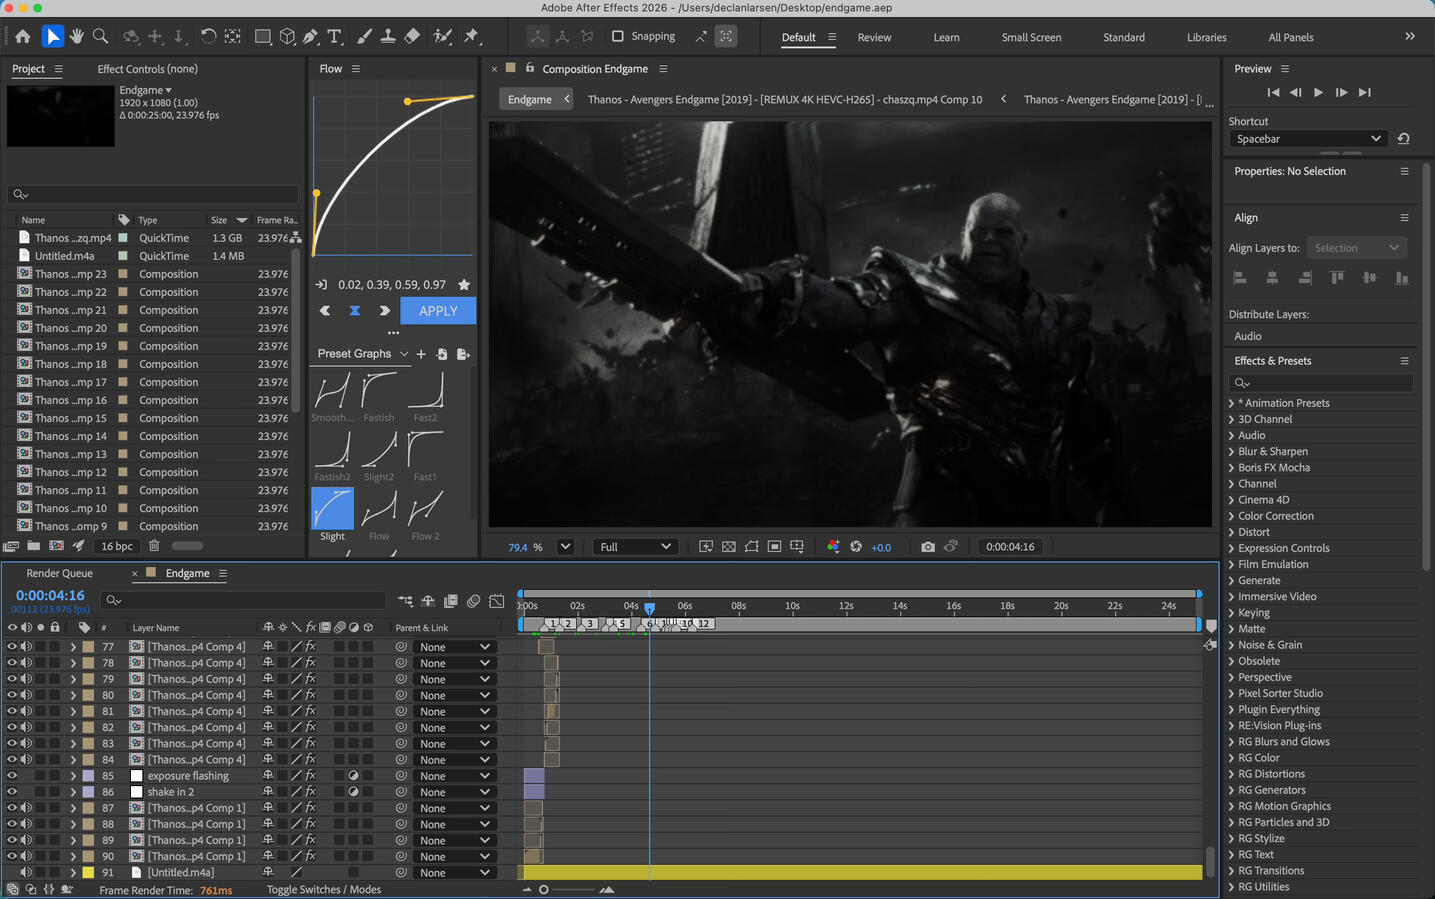The image size is (1435, 899).
Task: Toggle transparency grid in viewer
Action: point(729,547)
